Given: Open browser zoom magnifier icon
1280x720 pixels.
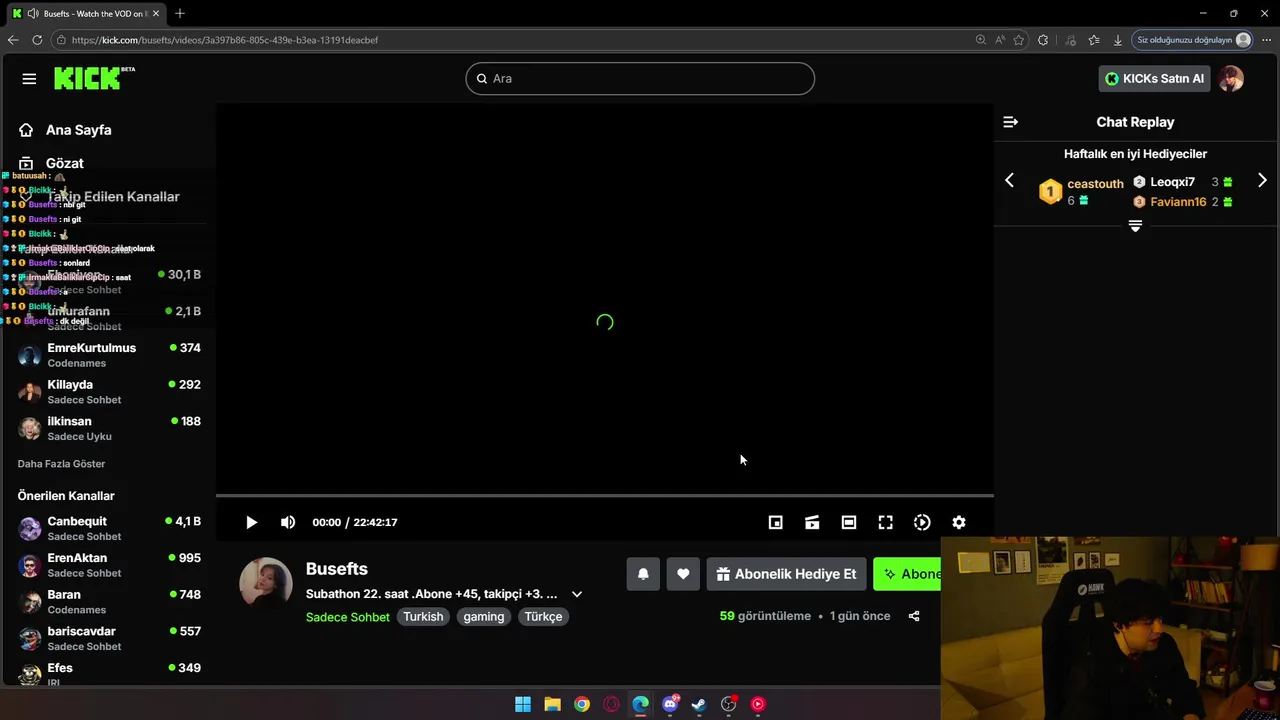Looking at the screenshot, I should [x=980, y=40].
